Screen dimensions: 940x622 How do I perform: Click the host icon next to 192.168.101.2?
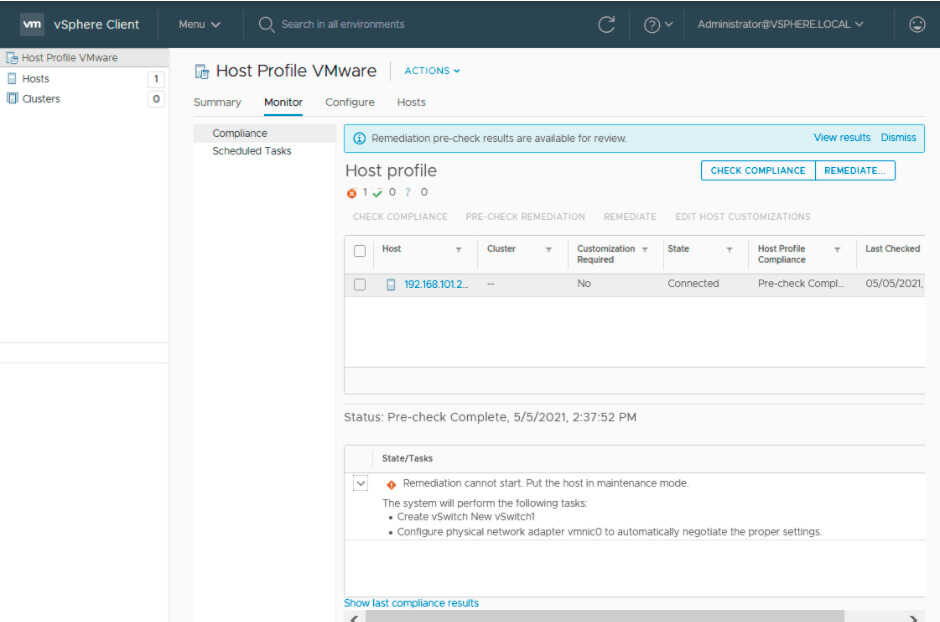click(391, 285)
